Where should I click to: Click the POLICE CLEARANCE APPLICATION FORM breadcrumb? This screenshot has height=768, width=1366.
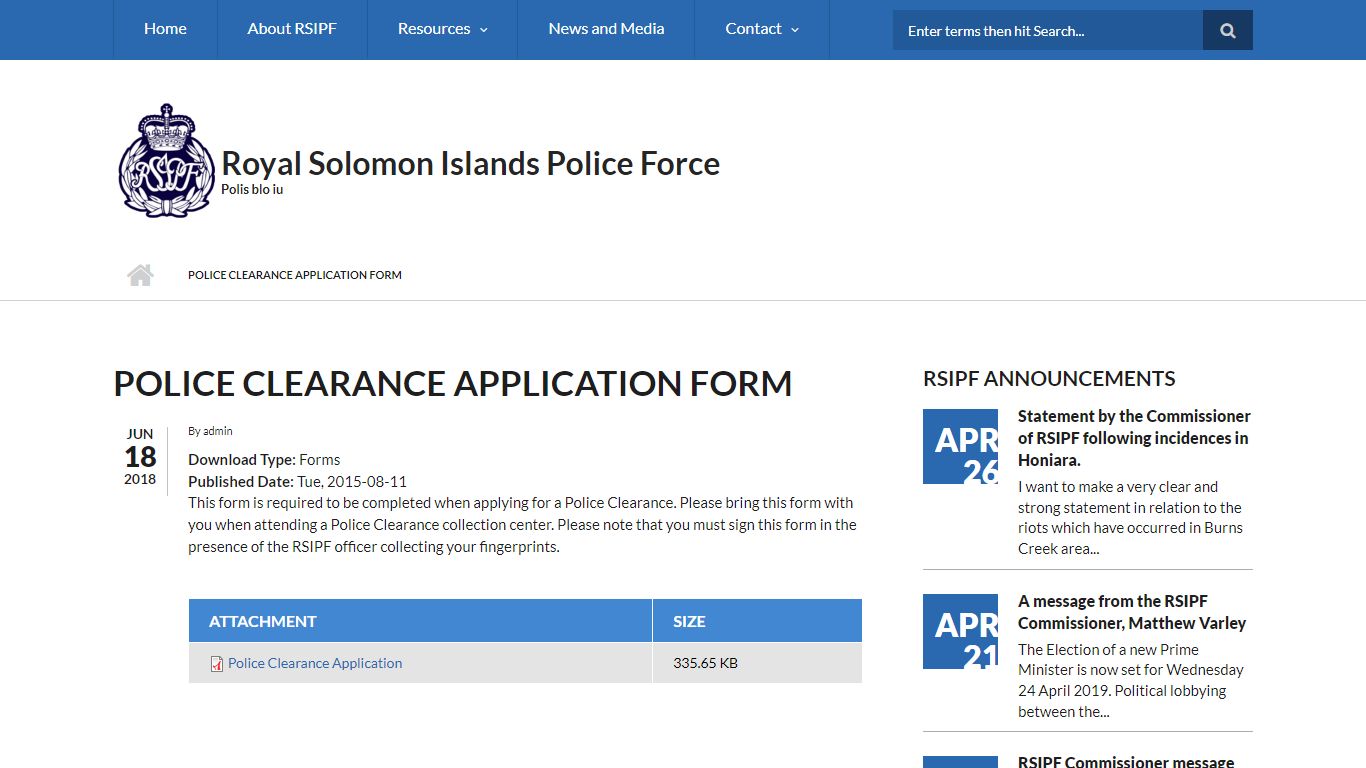[x=295, y=275]
